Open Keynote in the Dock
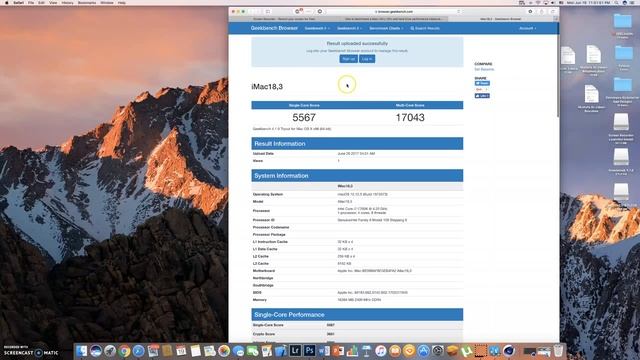The image size is (640, 360). (367, 351)
